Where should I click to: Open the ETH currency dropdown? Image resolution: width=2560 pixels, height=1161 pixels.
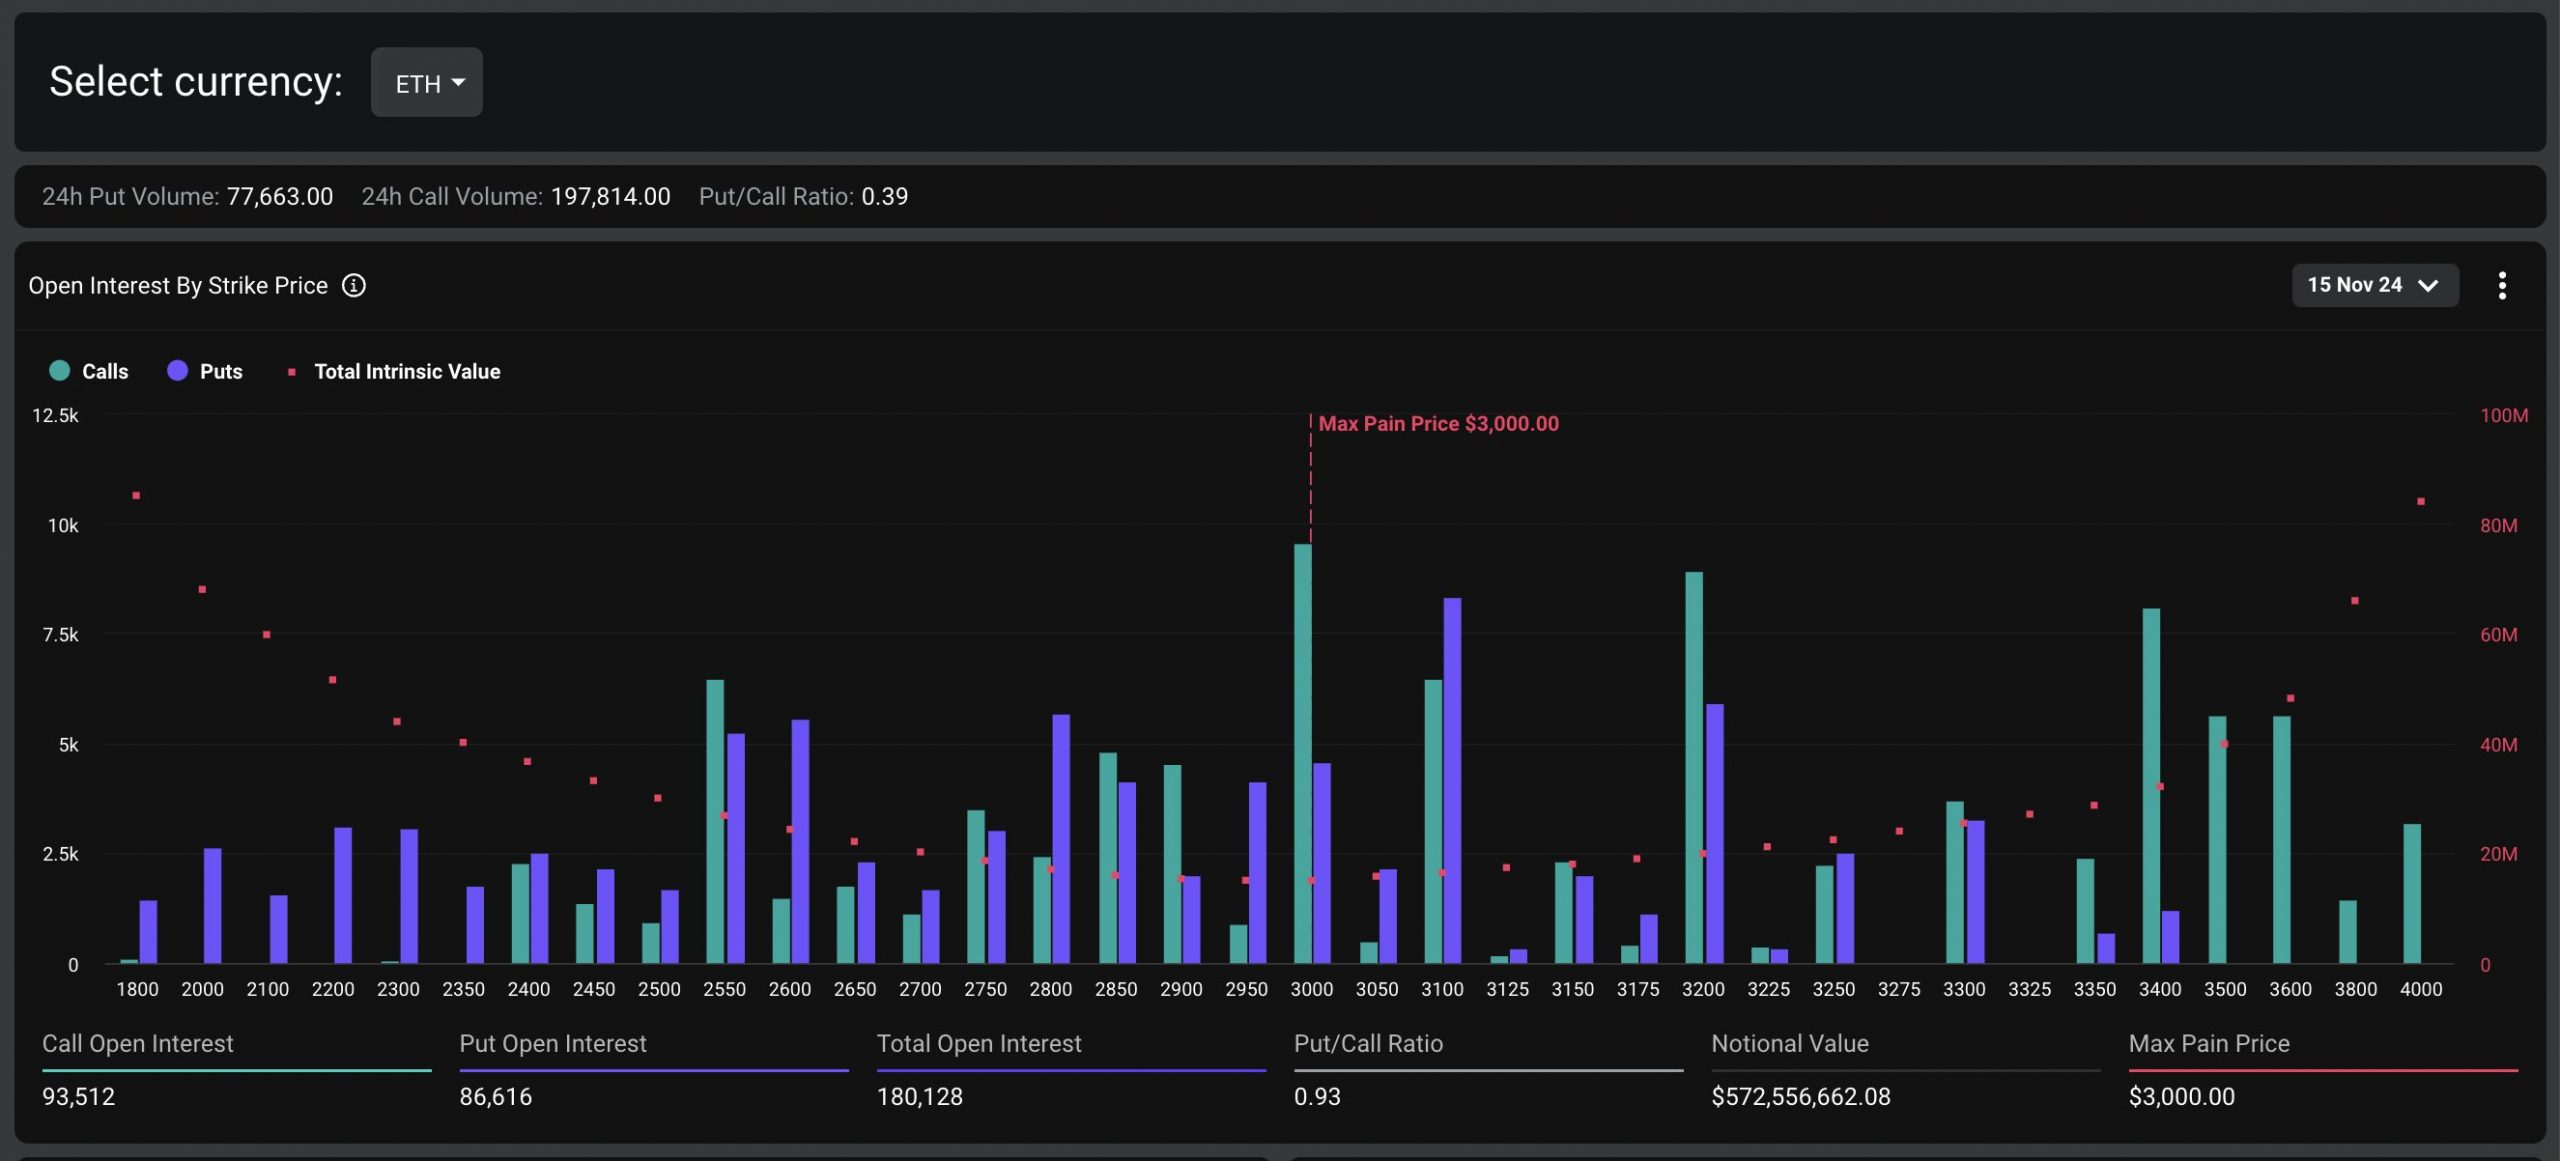[426, 82]
